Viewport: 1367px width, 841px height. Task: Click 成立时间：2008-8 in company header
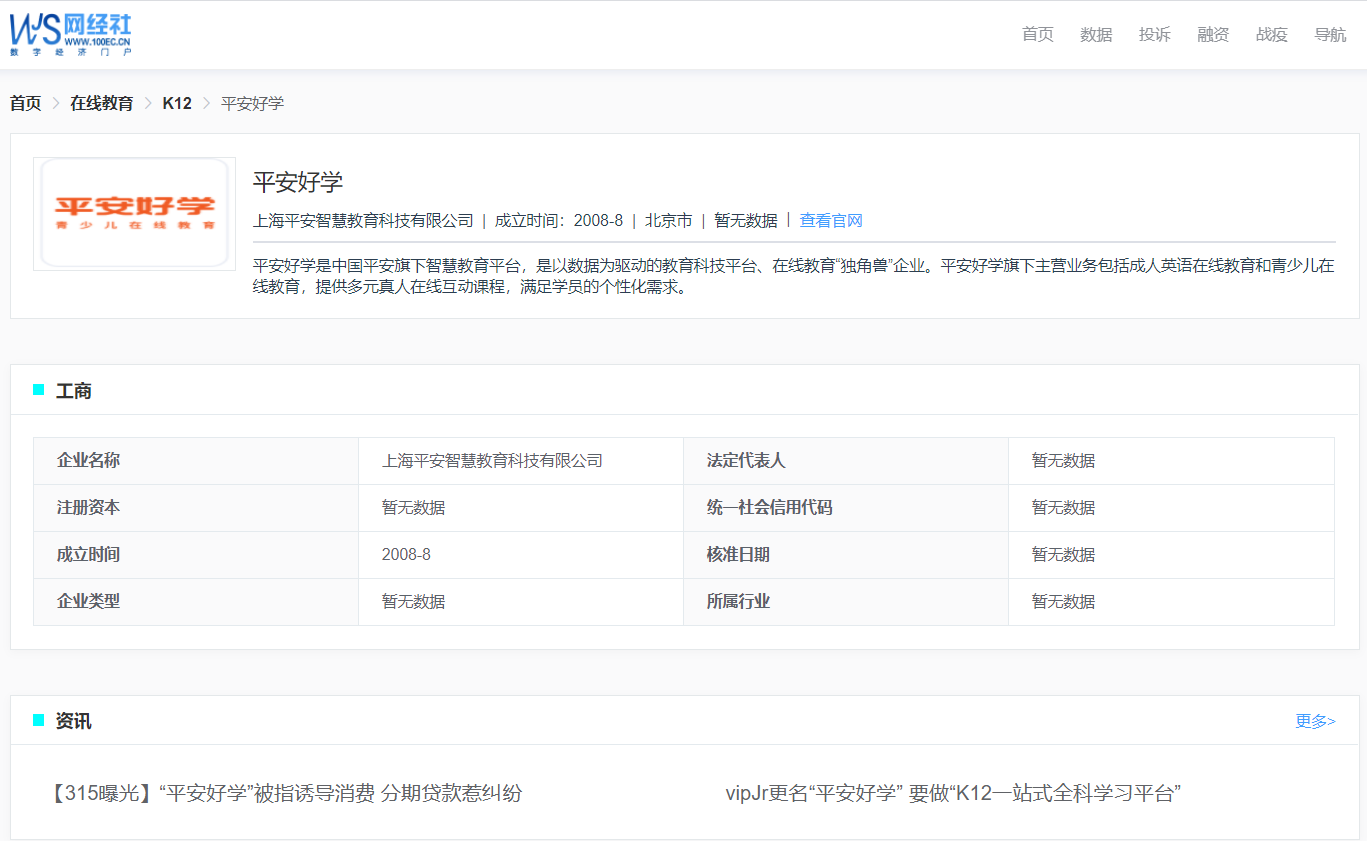click(559, 221)
